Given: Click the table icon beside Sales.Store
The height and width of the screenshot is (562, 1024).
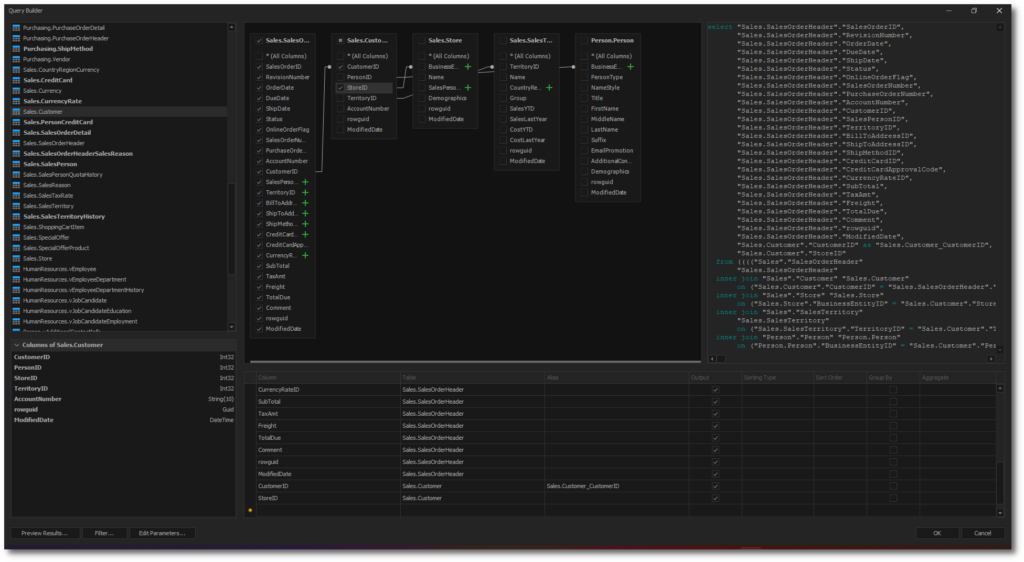Looking at the screenshot, I should [16, 258].
